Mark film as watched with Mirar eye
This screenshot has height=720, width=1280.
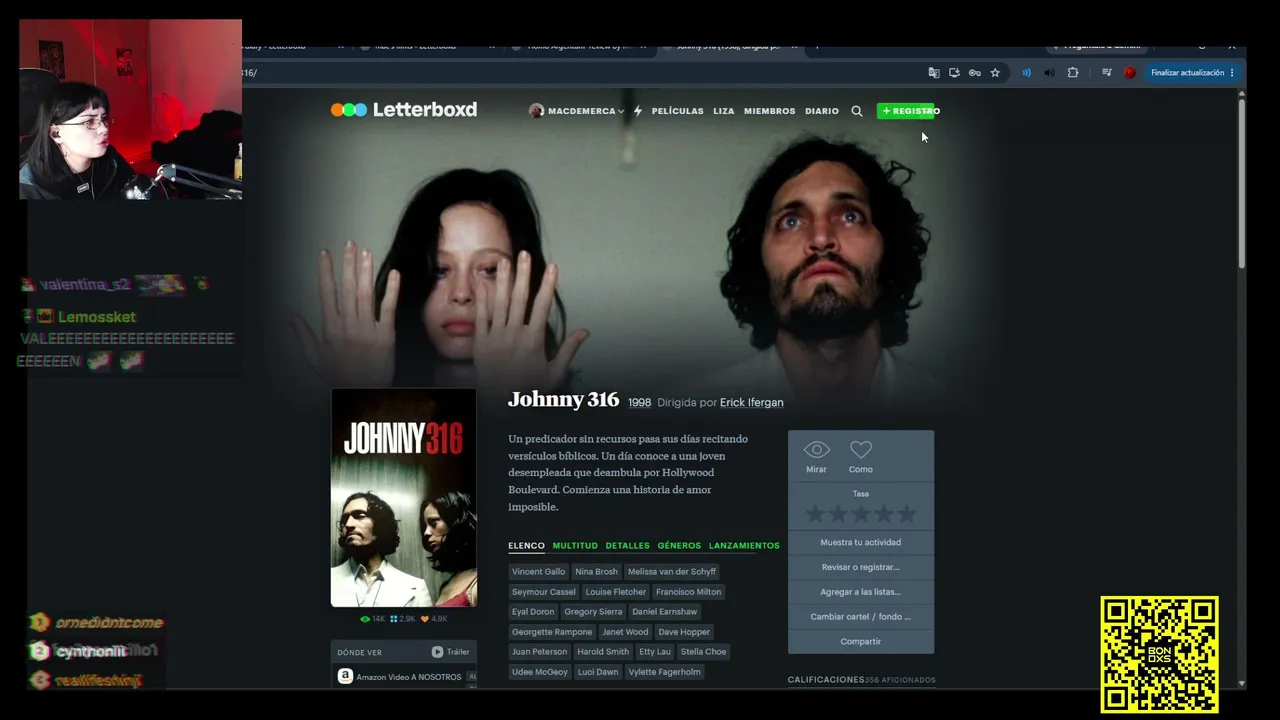pyautogui.click(x=816, y=456)
